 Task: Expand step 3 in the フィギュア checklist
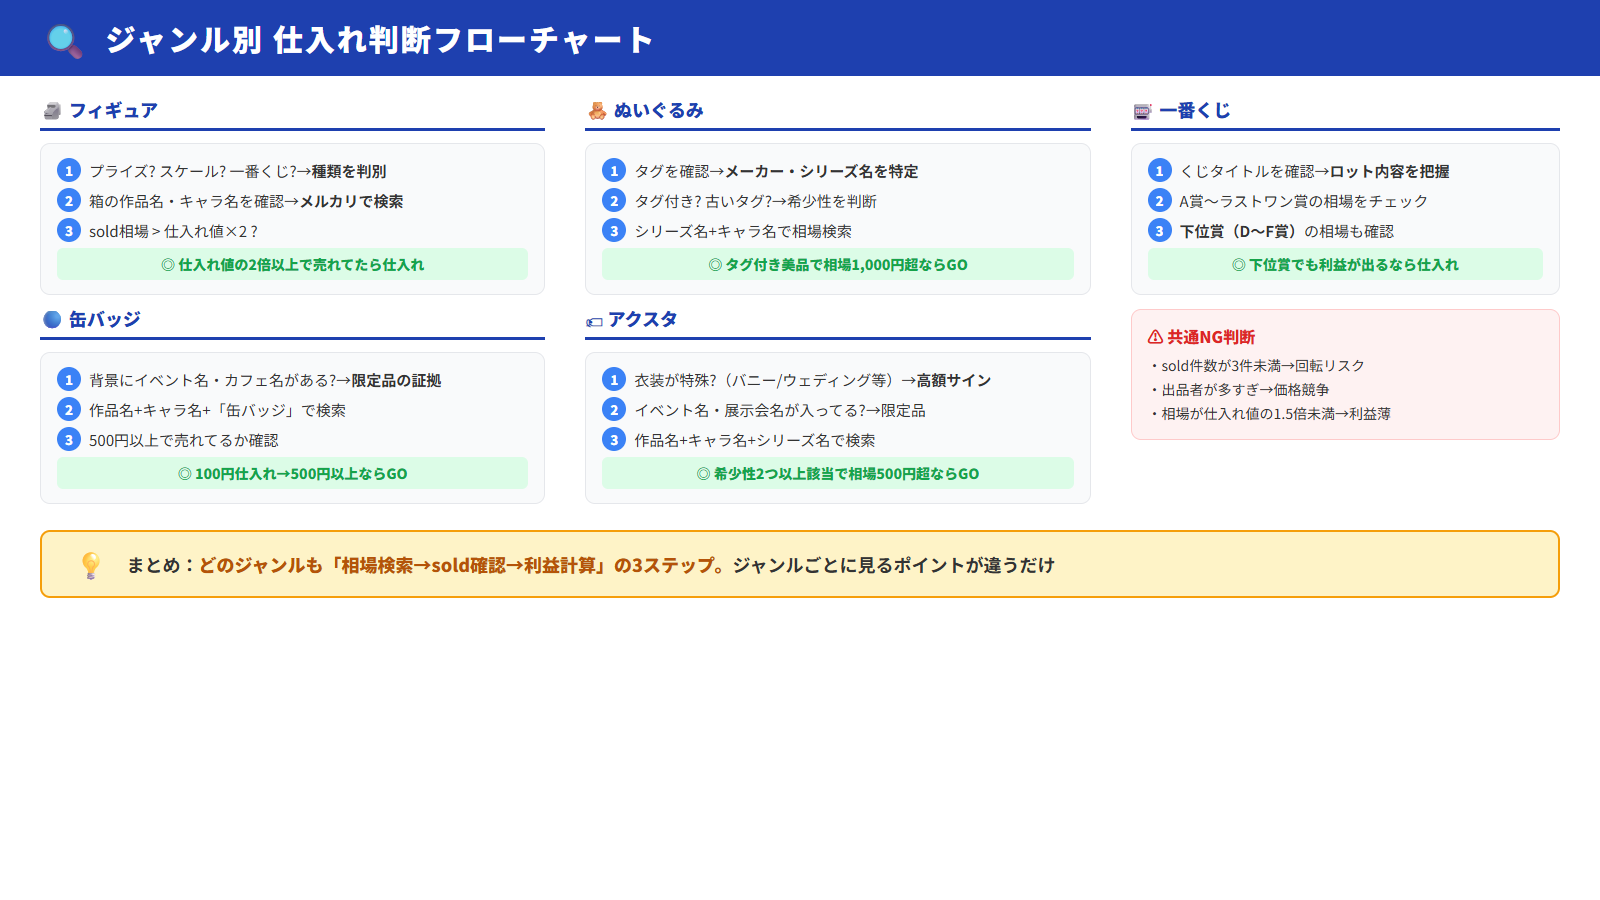[x=67, y=230]
